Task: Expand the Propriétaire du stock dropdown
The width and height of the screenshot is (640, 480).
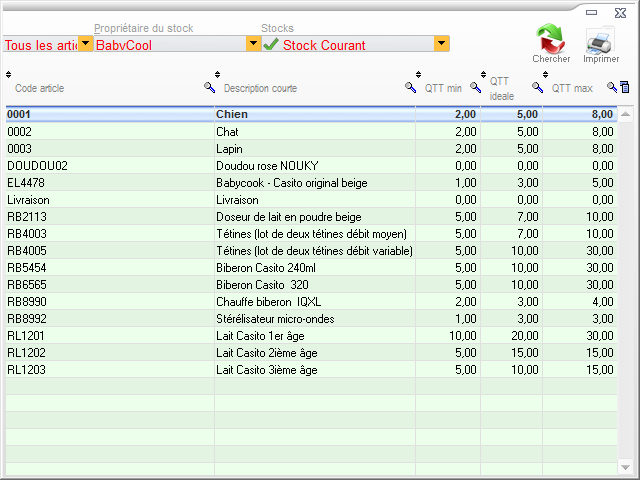Action: click(x=253, y=44)
